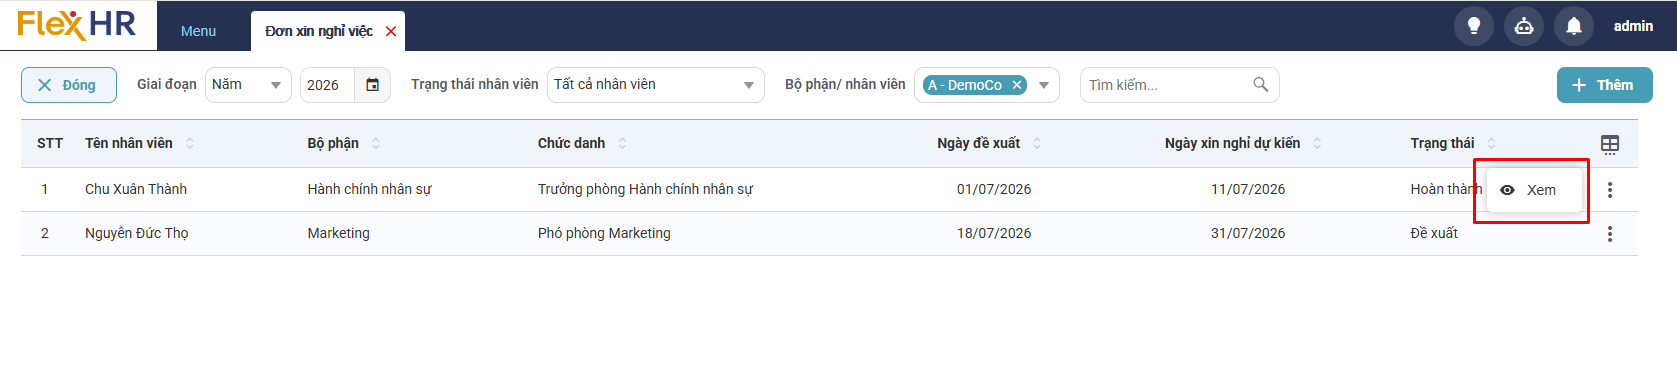
Task: Click the date 01/07/2026
Action: (x=994, y=189)
